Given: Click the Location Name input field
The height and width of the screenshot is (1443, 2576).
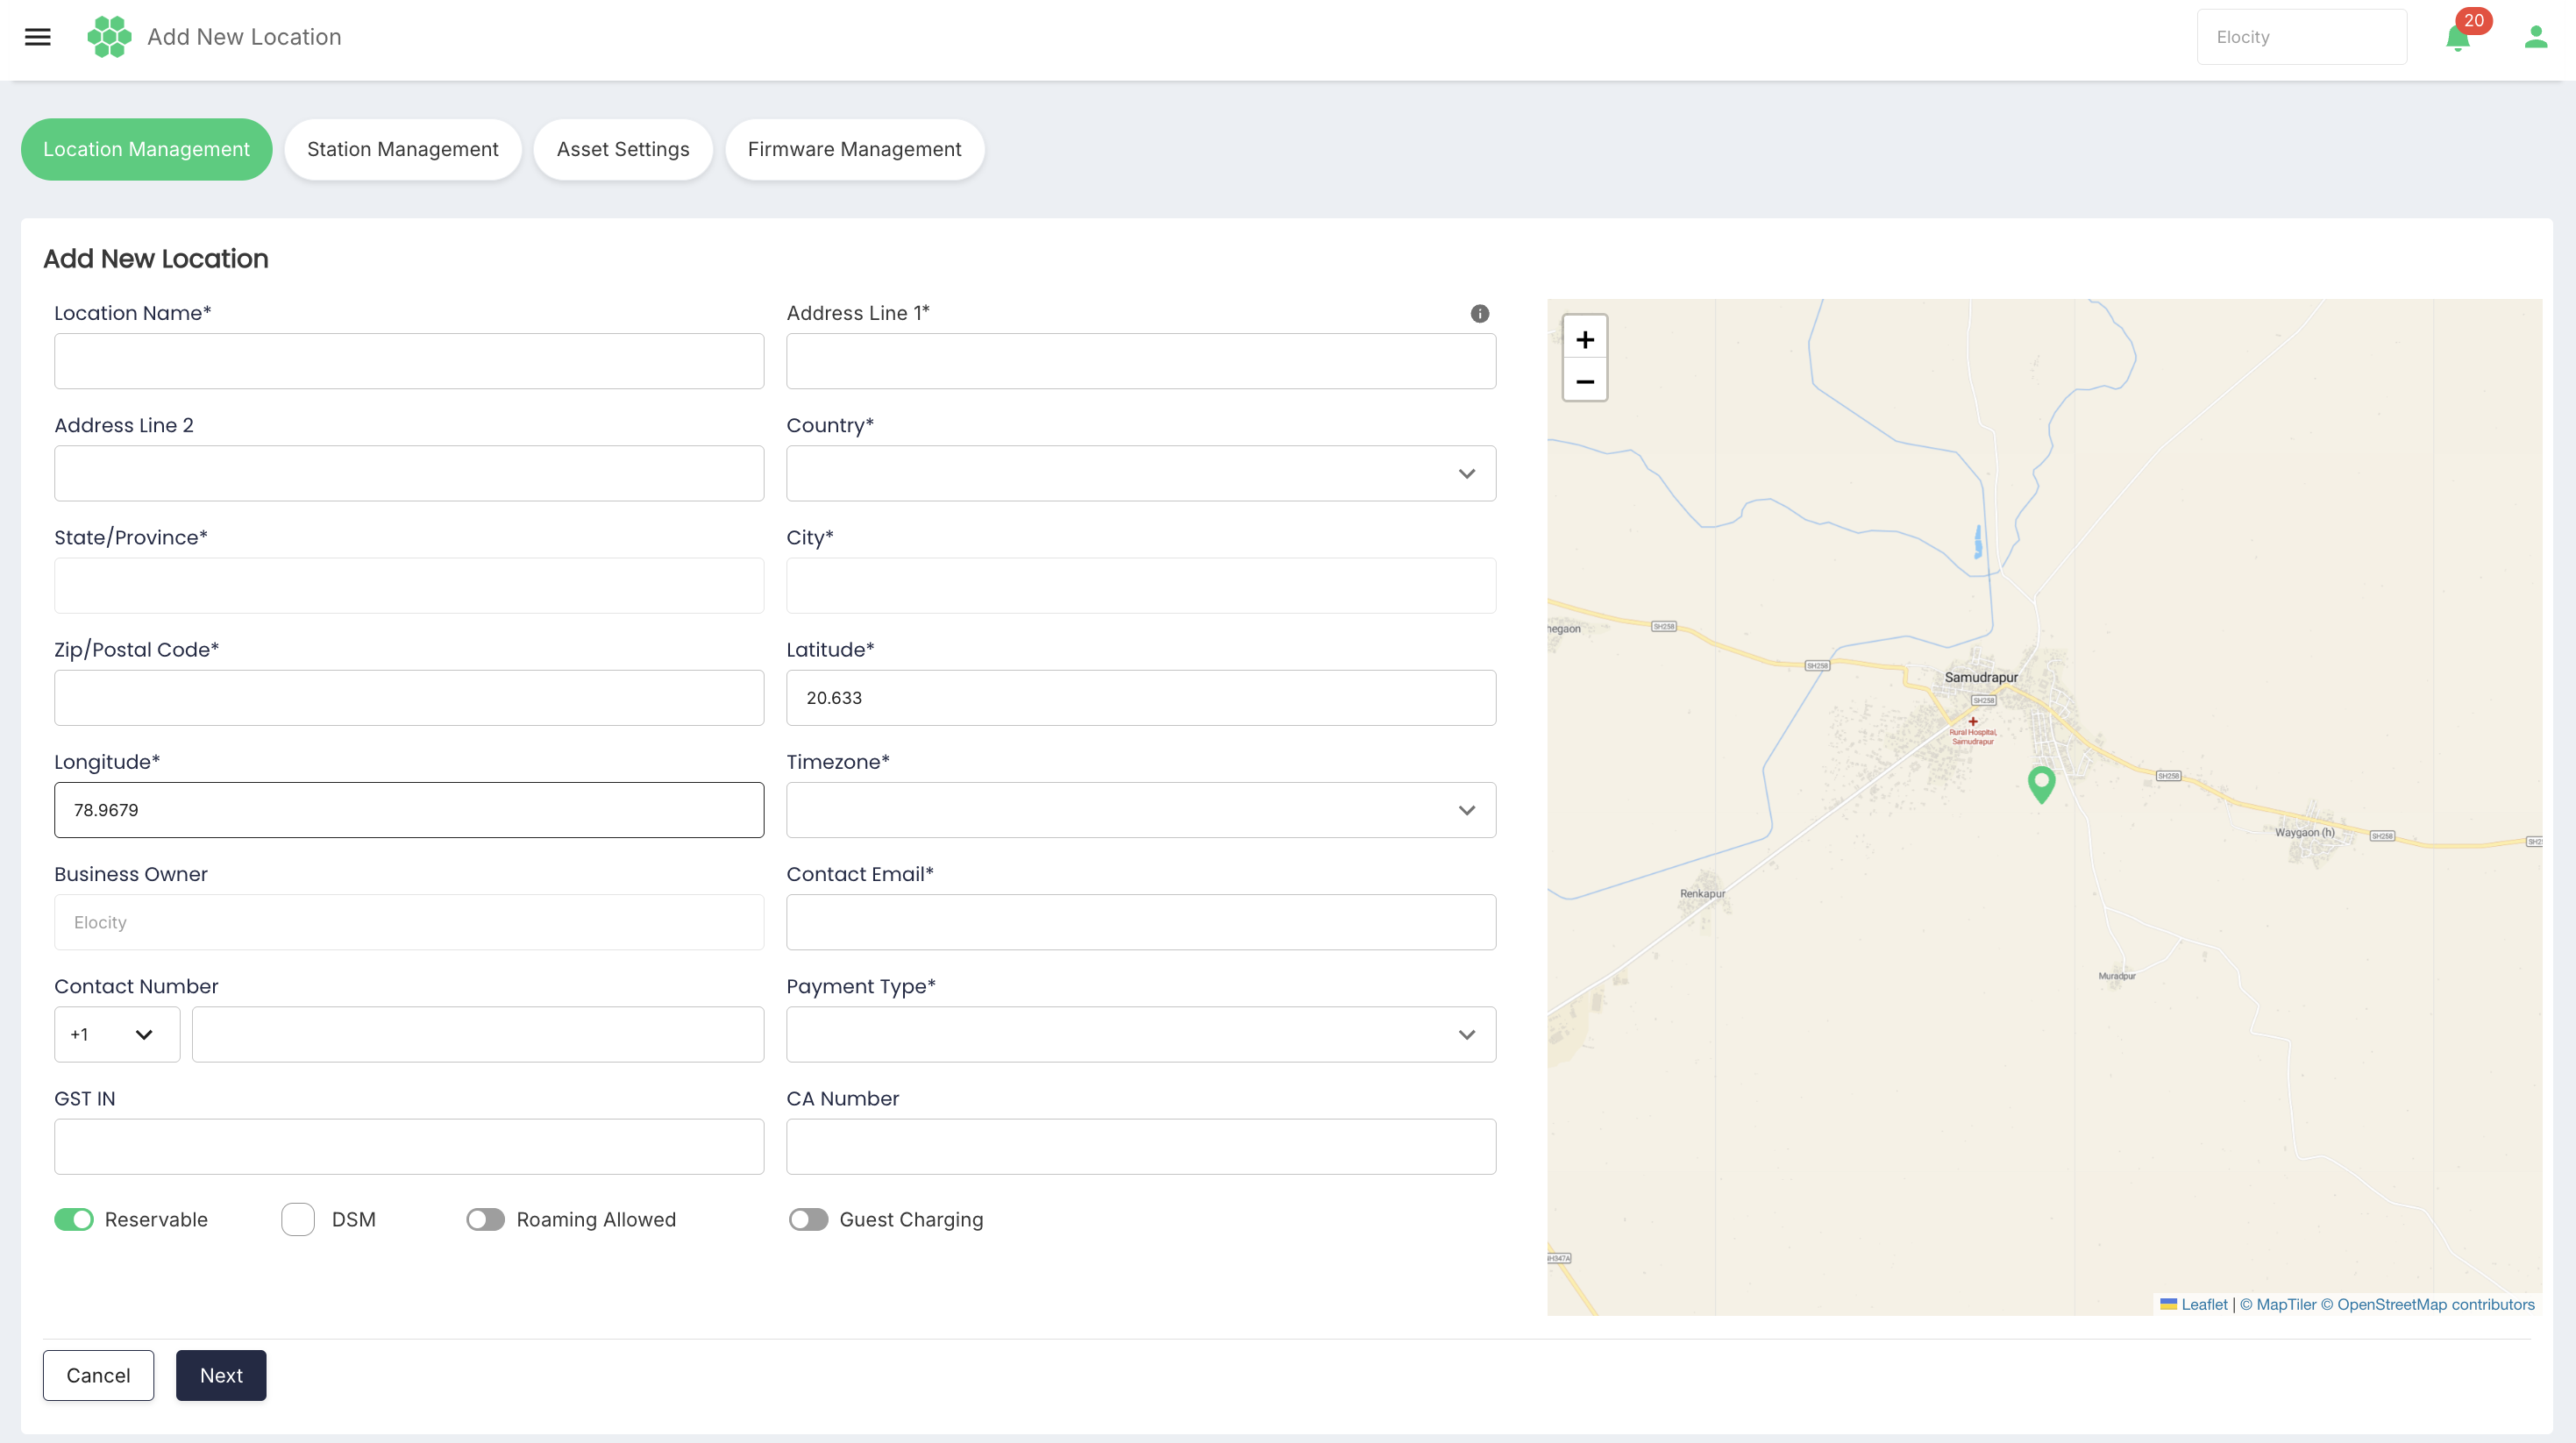Looking at the screenshot, I should (x=409, y=361).
